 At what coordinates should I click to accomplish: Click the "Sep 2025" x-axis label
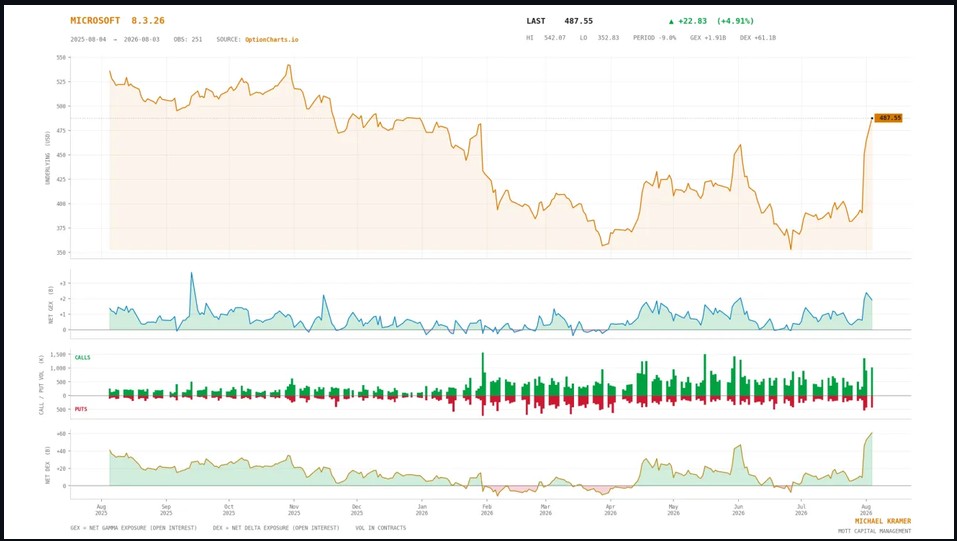pos(166,510)
